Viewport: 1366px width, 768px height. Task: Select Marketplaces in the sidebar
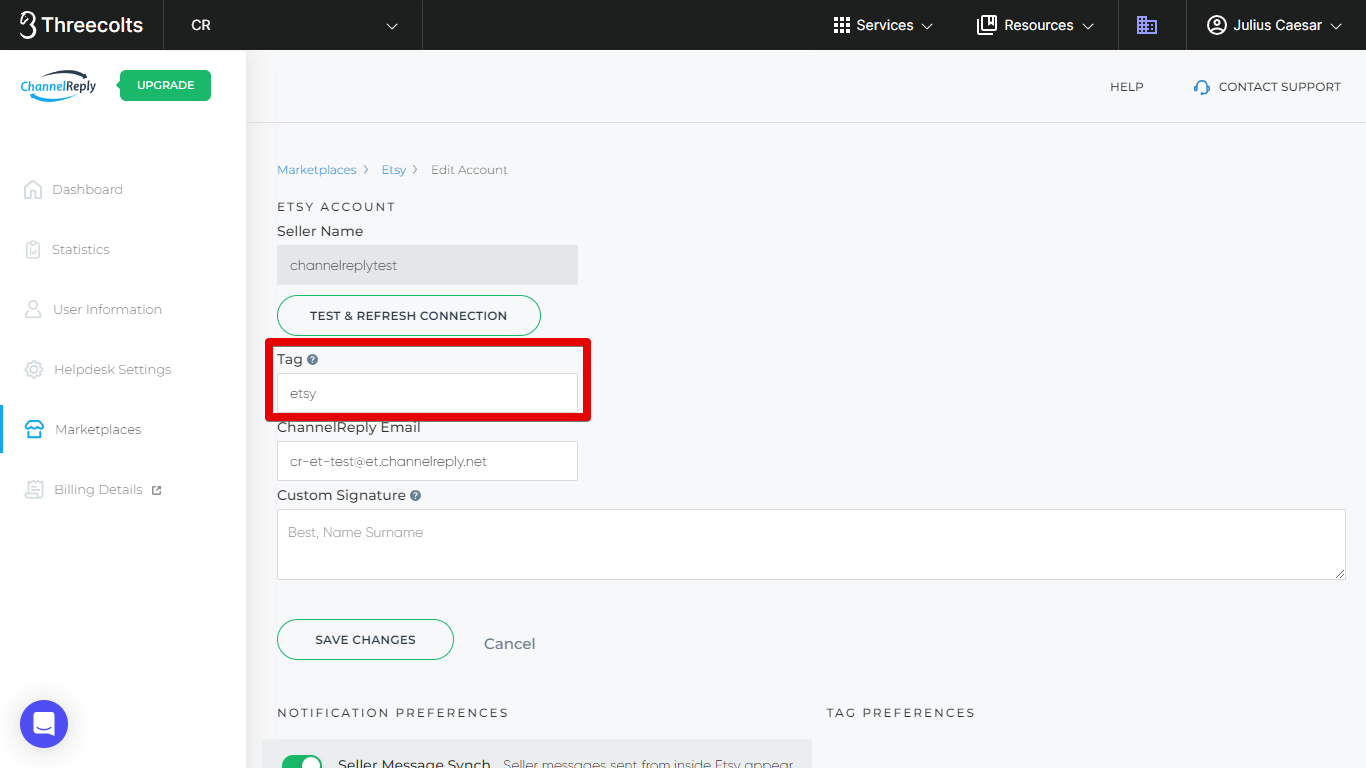click(x=98, y=429)
